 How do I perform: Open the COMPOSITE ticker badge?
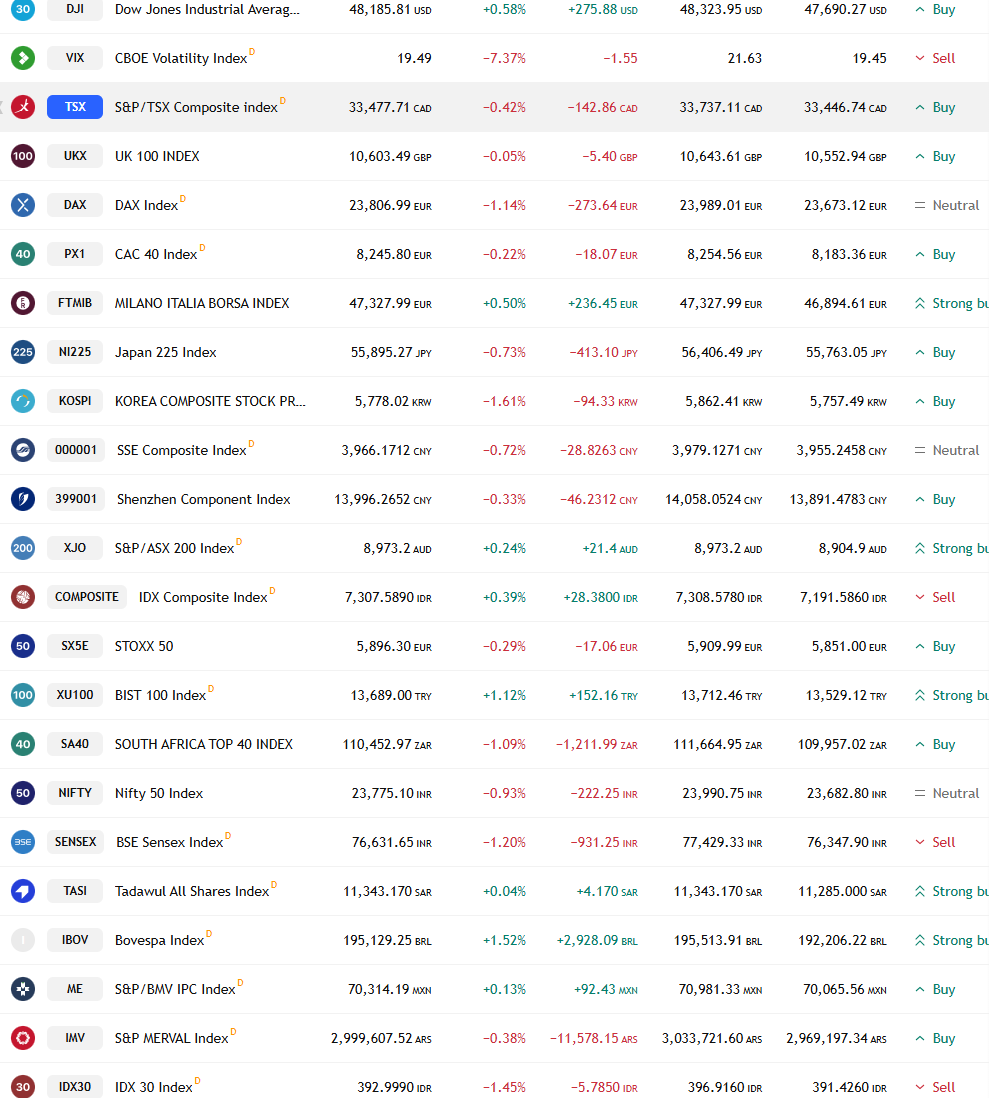tap(87, 597)
